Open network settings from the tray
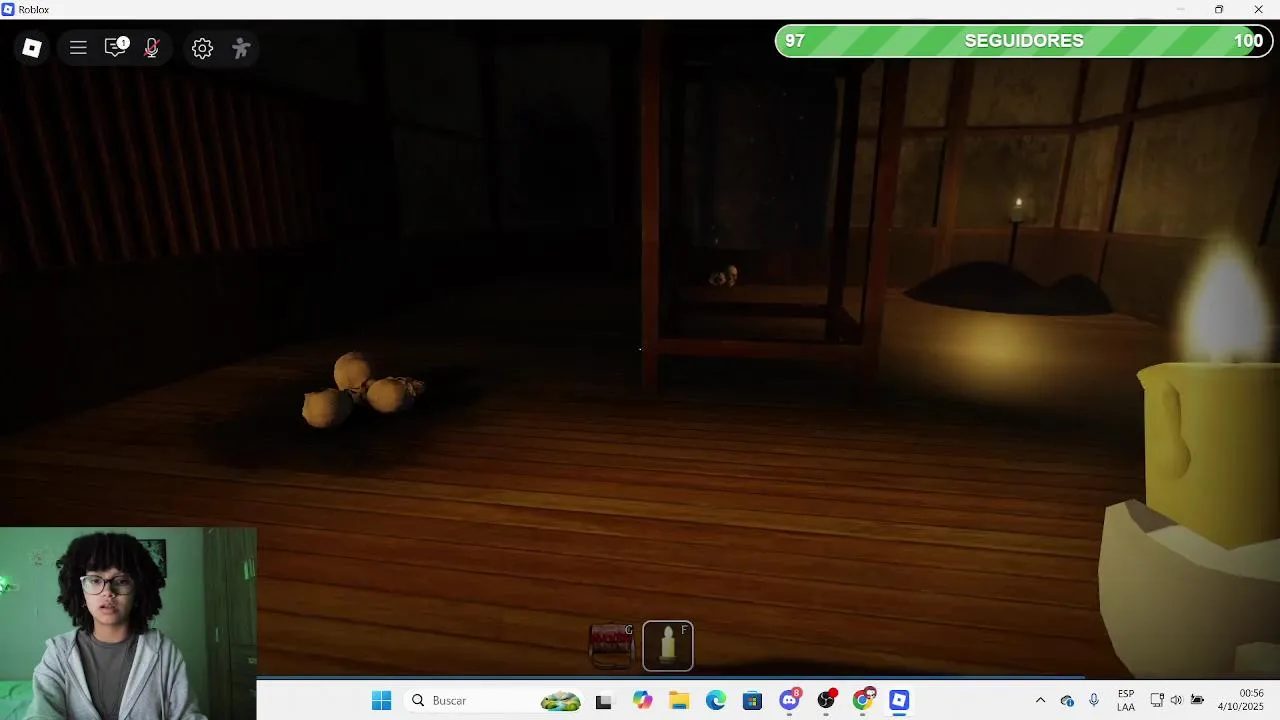The image size is (1280, 720). pos(1157,701)
